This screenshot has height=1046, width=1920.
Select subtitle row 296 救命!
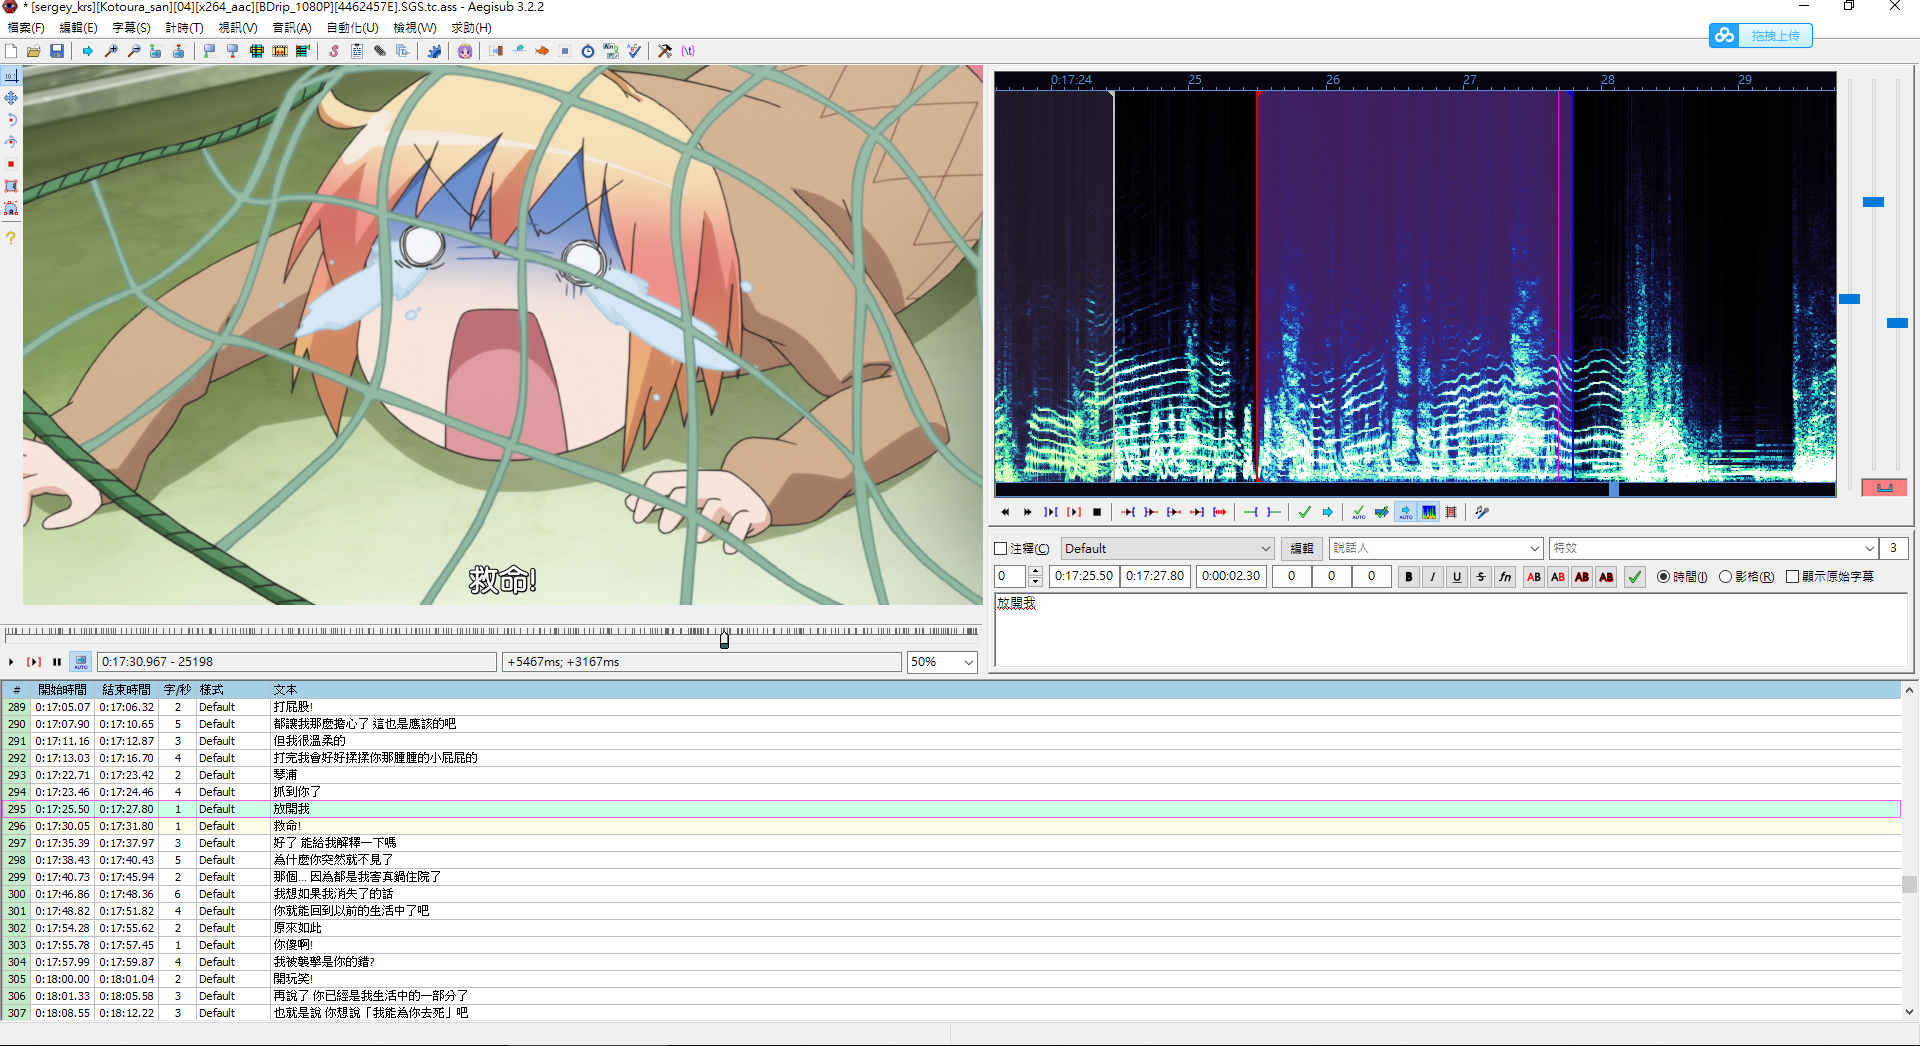coord(950,826)
